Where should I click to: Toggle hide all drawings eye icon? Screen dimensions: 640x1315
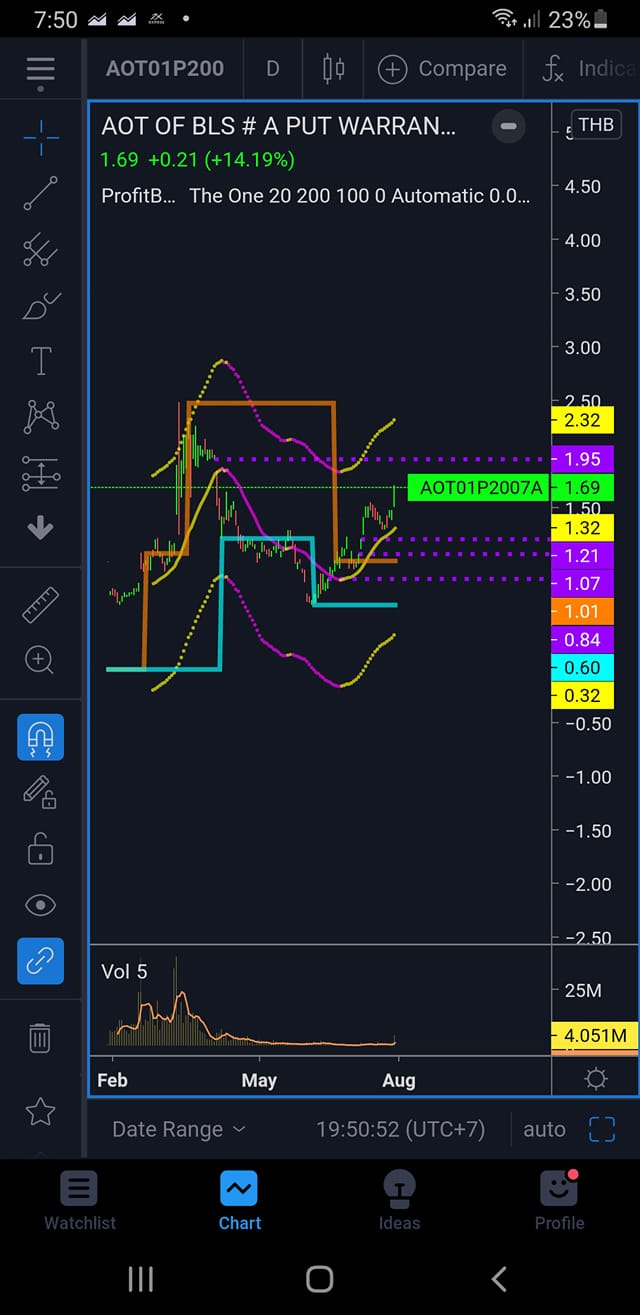click(x=40, y=905)
